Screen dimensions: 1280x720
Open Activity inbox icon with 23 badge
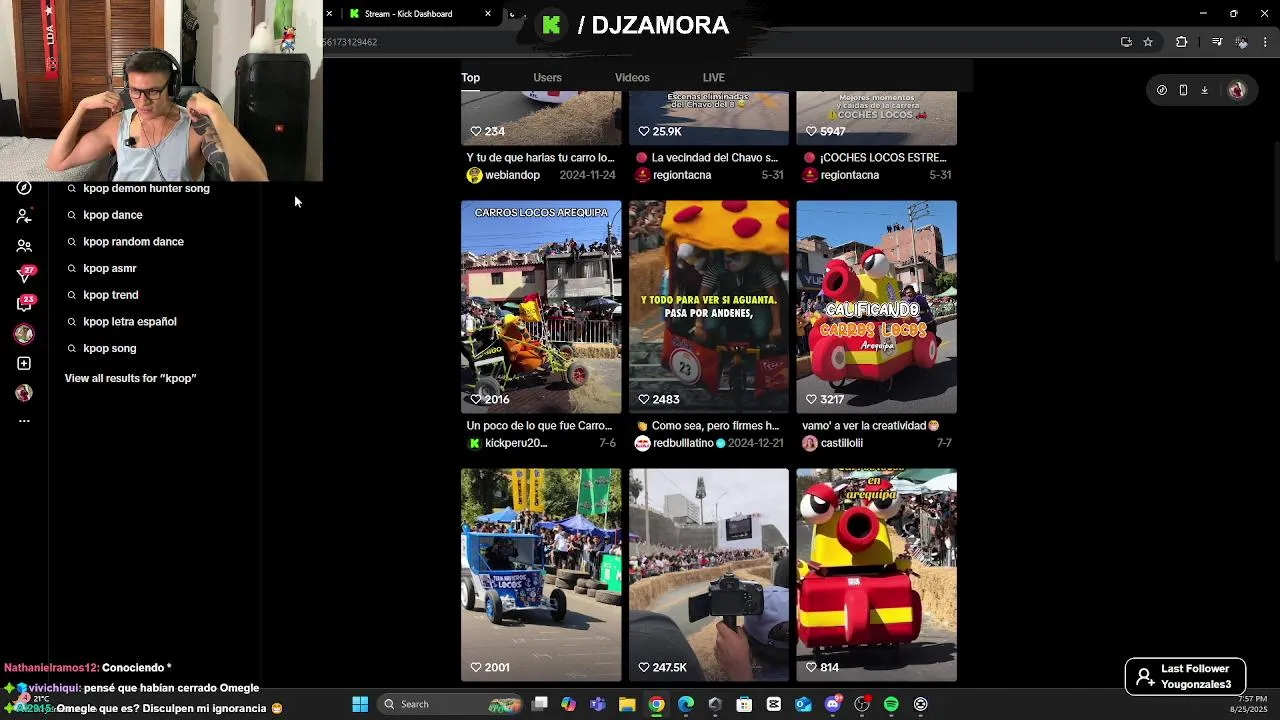[x=24, y=304]
